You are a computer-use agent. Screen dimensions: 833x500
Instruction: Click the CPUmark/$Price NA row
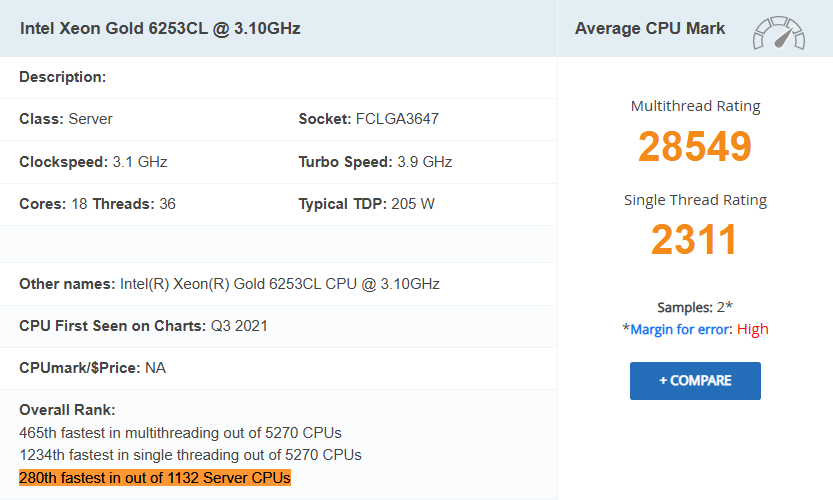(x=92, y=368)
